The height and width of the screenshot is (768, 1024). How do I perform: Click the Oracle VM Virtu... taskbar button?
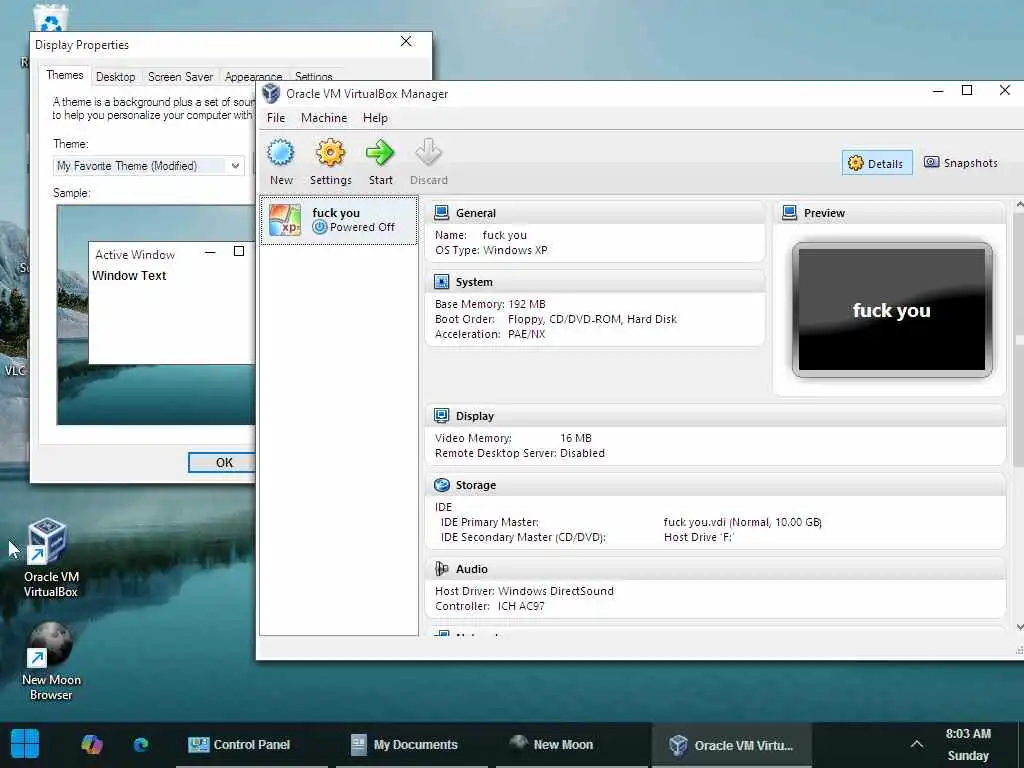[x=731, y=744]
